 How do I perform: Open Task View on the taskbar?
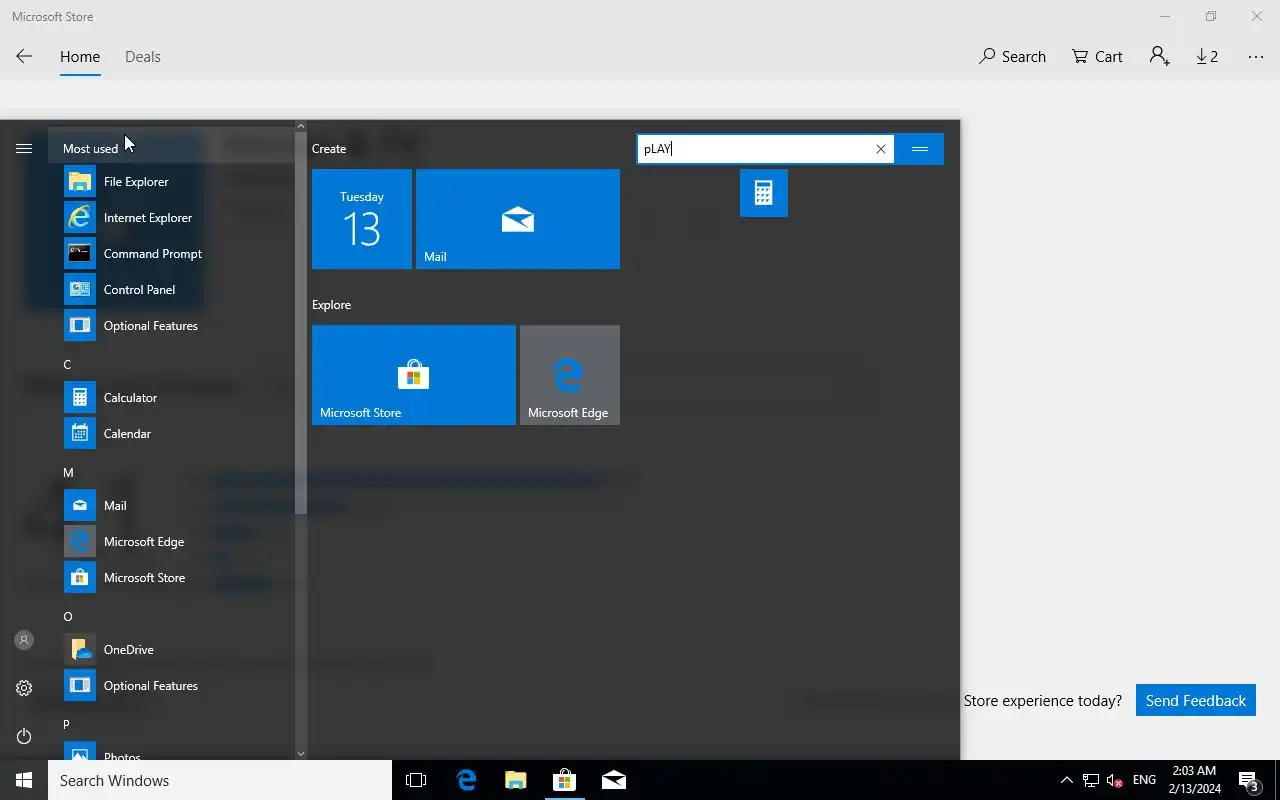(416, 780)
